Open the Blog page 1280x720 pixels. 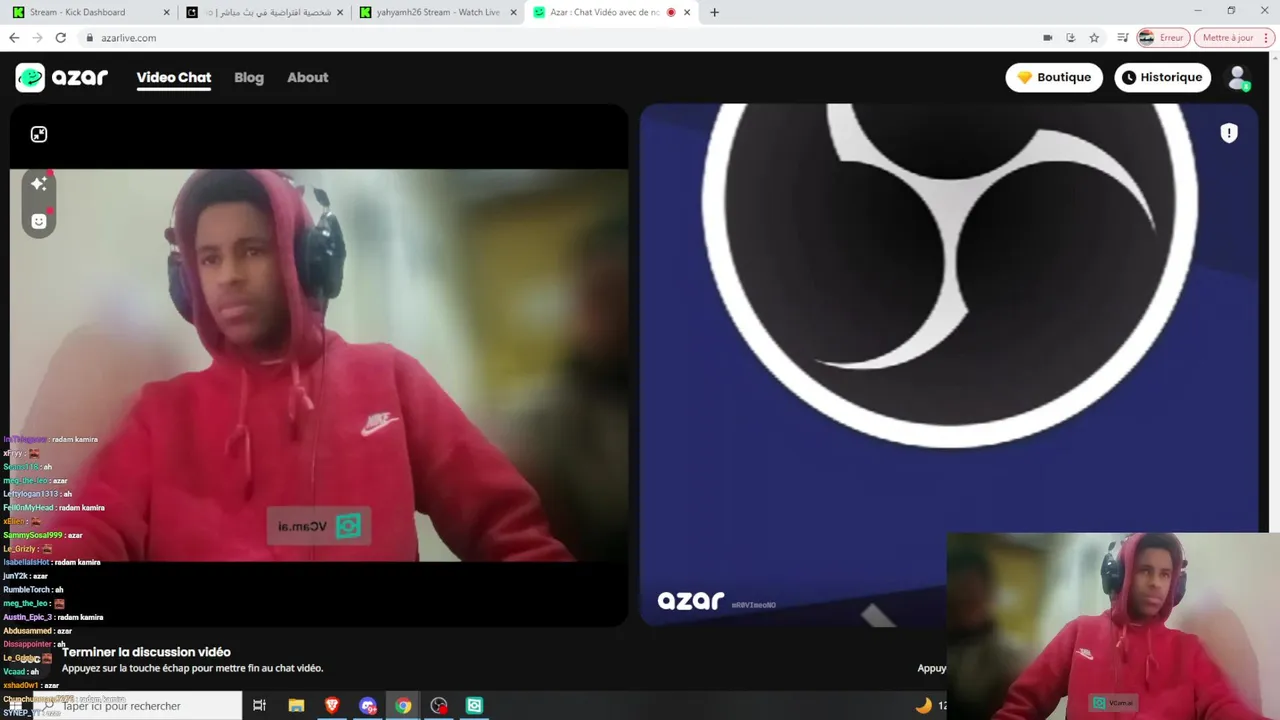click(x=249, y=77)
